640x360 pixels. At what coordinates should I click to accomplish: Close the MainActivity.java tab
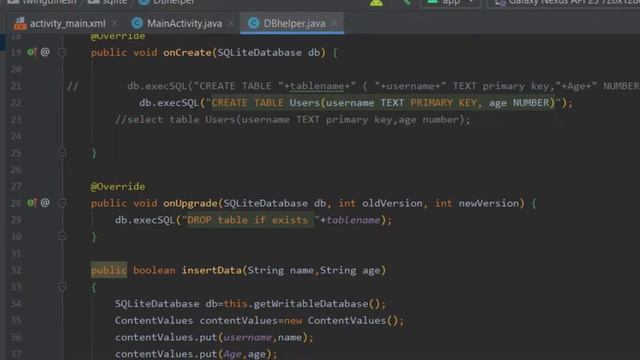point(231,23)
